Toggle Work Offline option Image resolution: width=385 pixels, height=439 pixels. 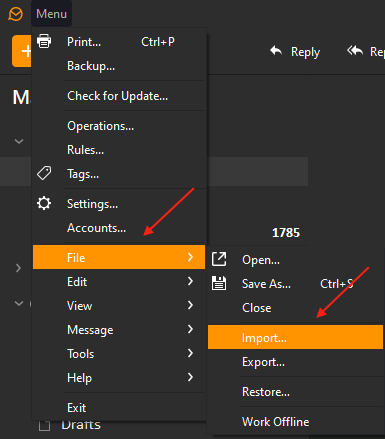click(296, 421)
